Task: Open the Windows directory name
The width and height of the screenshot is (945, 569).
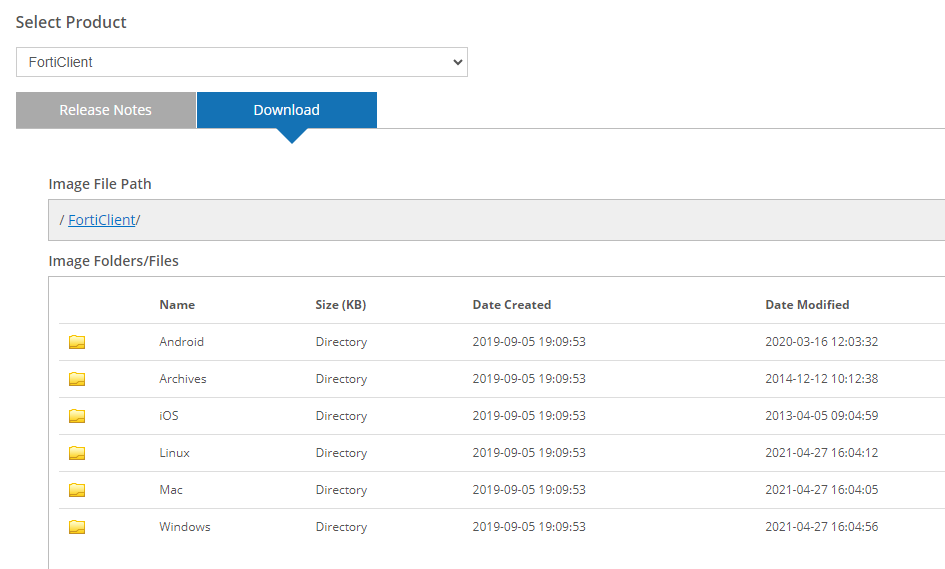Action: coord(184,527)
